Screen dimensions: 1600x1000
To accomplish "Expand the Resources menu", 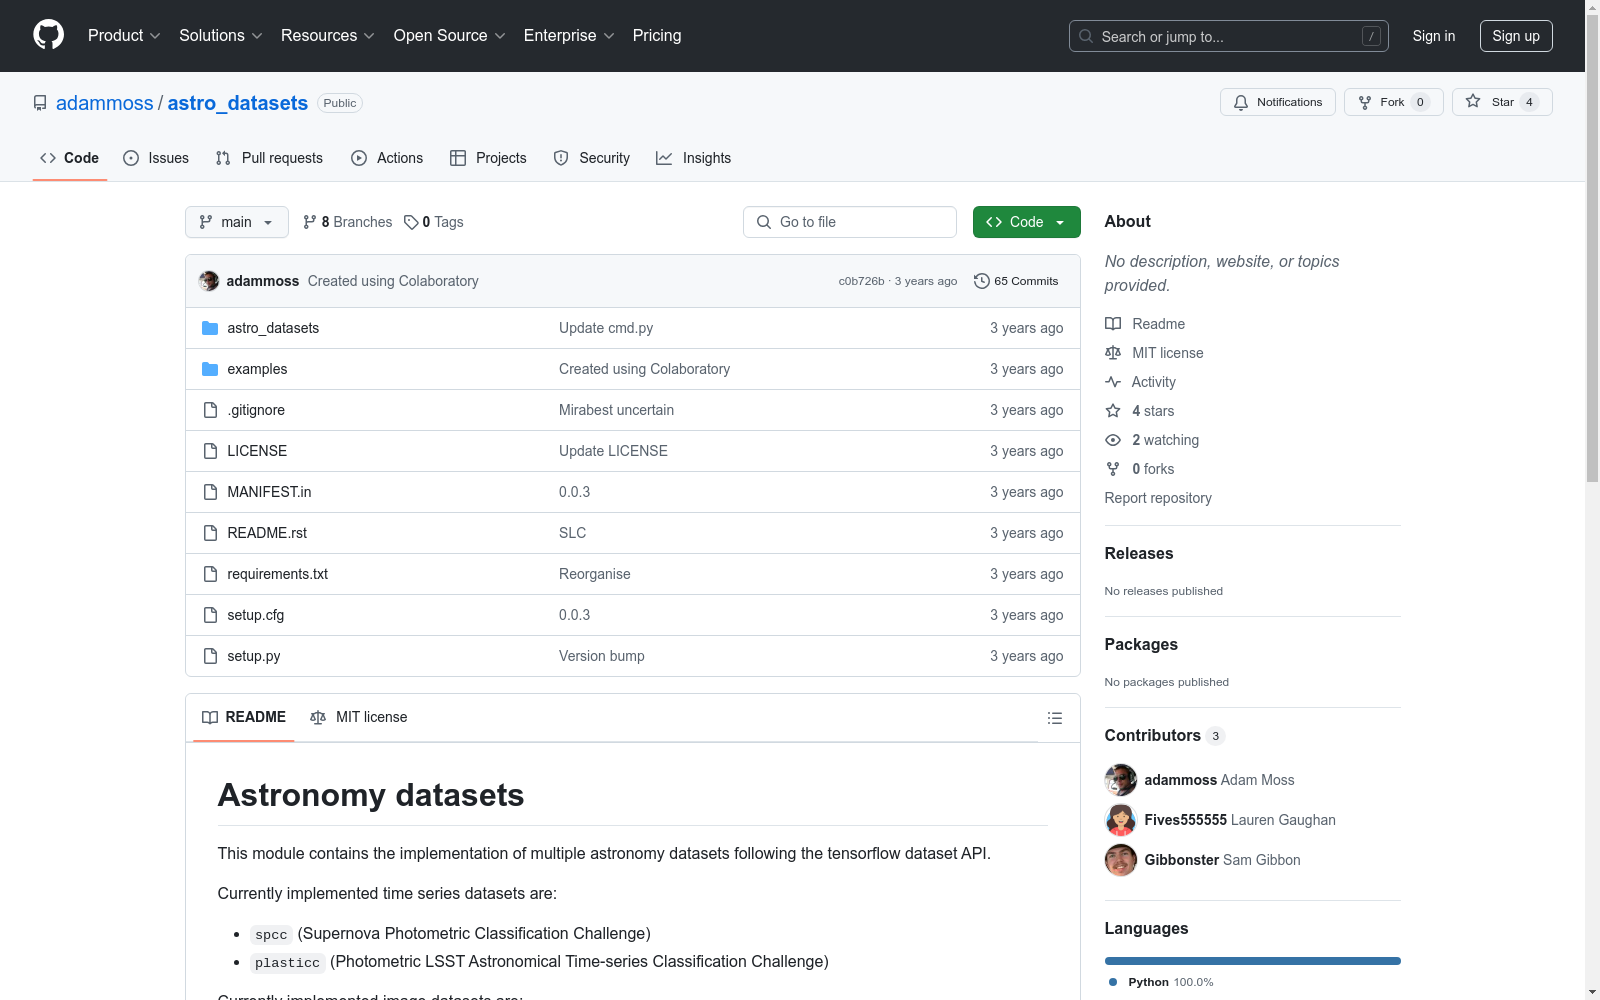I will coord(328,36).
